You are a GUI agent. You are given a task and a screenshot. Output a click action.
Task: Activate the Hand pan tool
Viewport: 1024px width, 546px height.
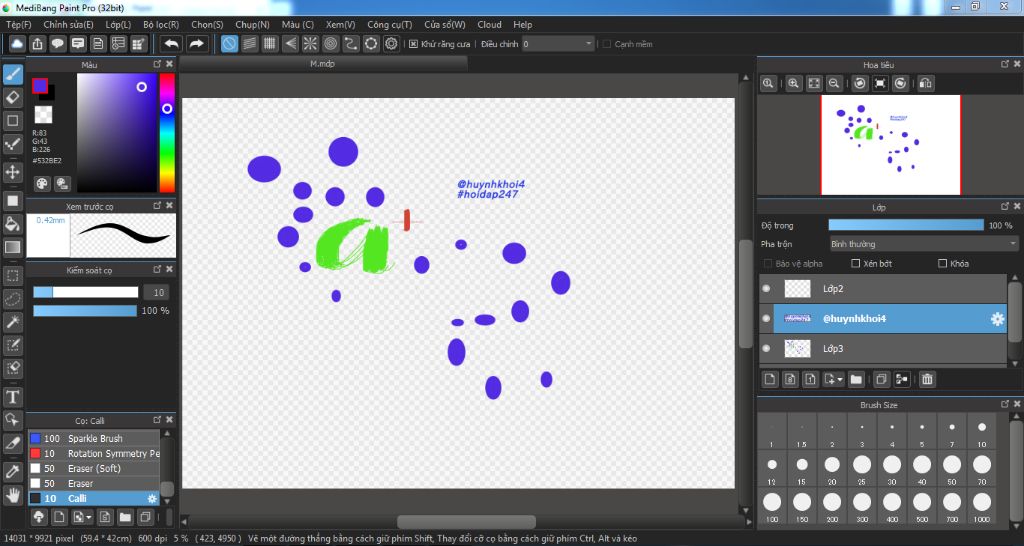[12, 495]
